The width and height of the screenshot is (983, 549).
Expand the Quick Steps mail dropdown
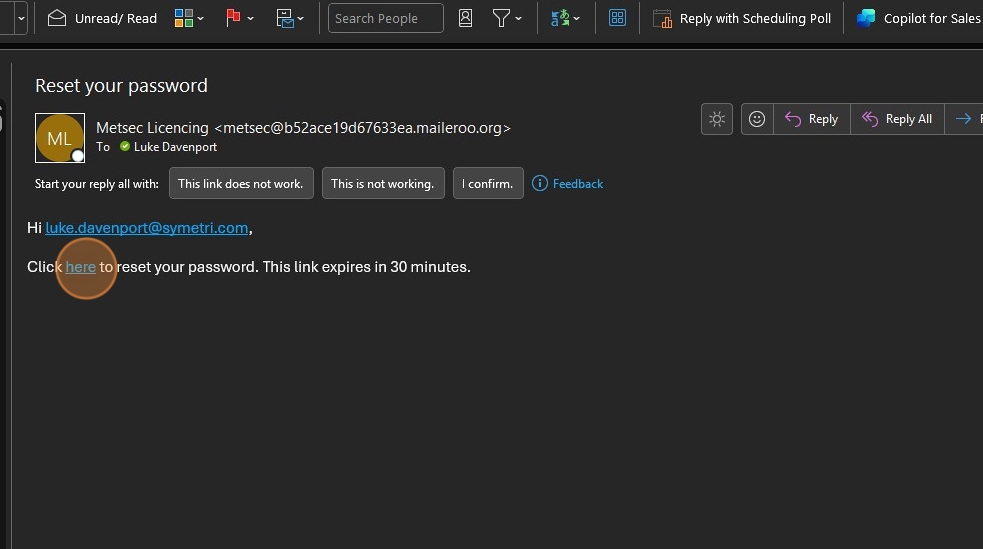(x=290, y=18)
